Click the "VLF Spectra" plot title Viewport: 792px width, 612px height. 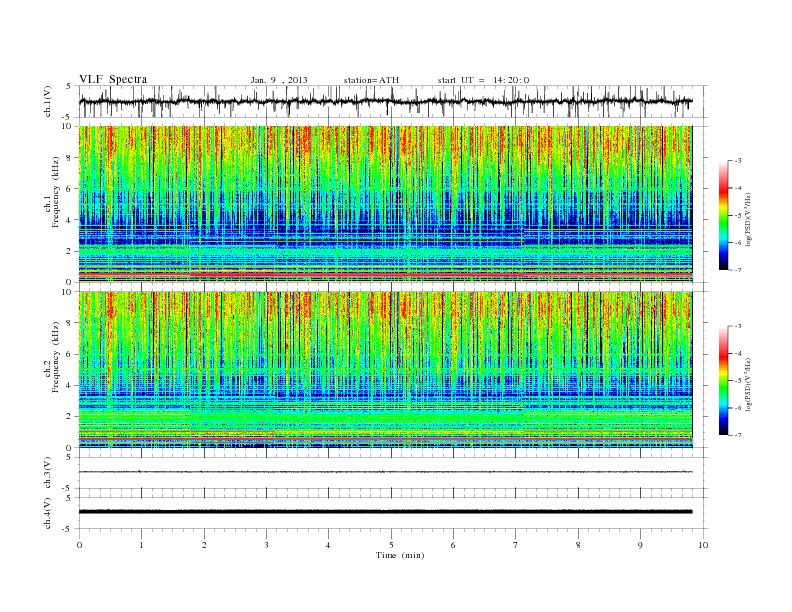(113, 79)
